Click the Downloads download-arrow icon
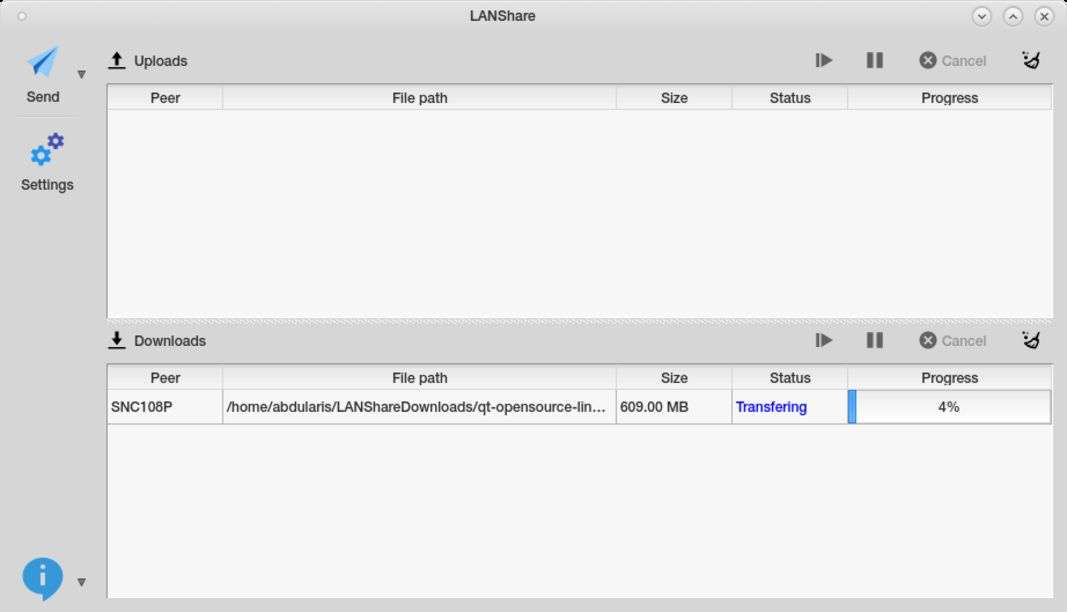The width and height of the screenshot is (1067, 612). click(x=117, y=340)
